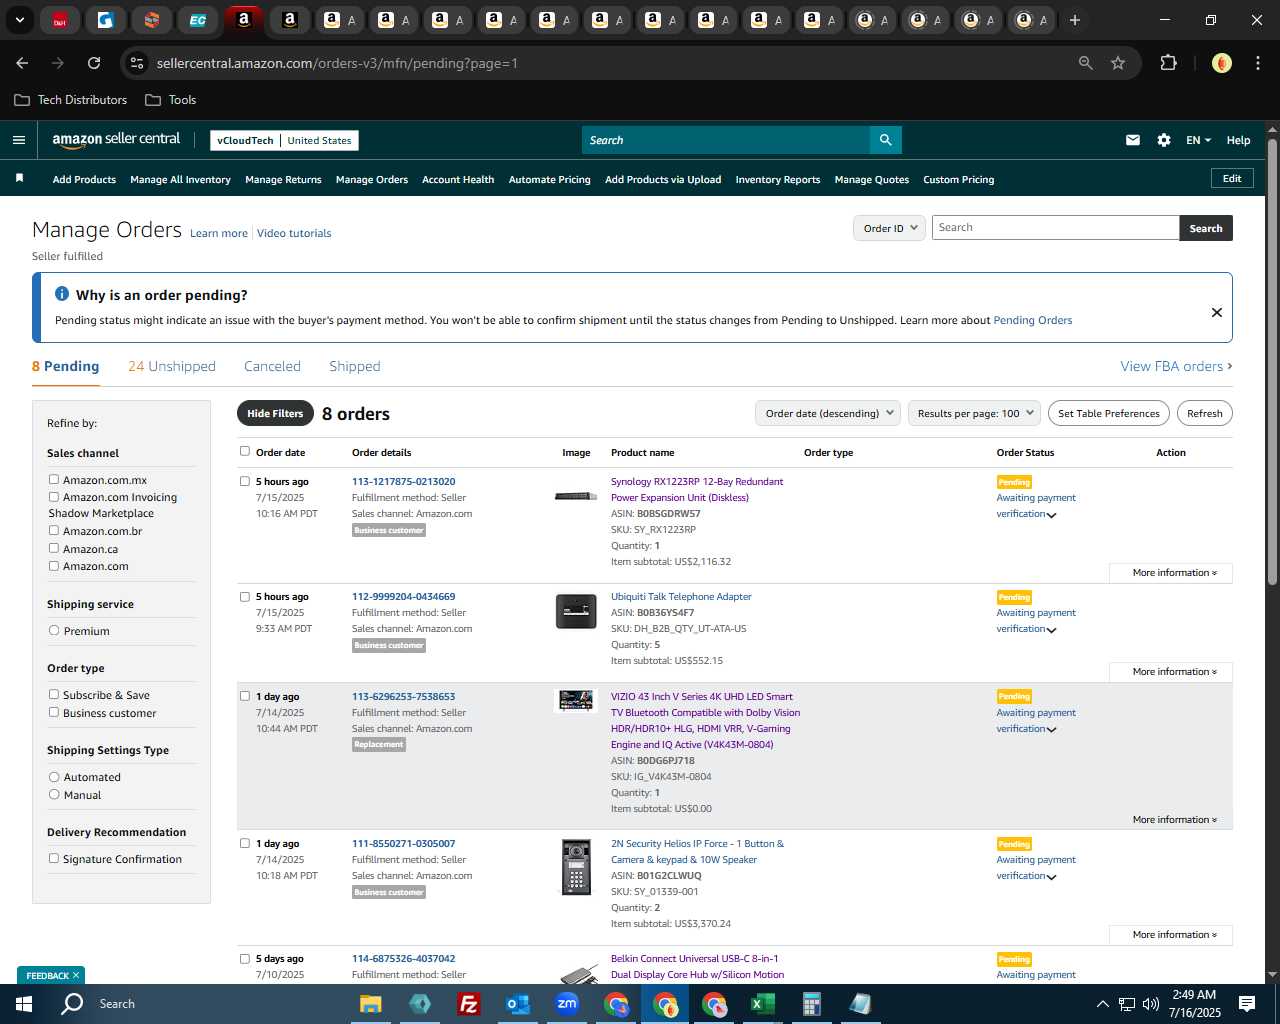The height and width of the screenshot is (1024, 1280).
Task: Select order 113-1217875-0213020 checkbox
Action: (x=245, y=481)
